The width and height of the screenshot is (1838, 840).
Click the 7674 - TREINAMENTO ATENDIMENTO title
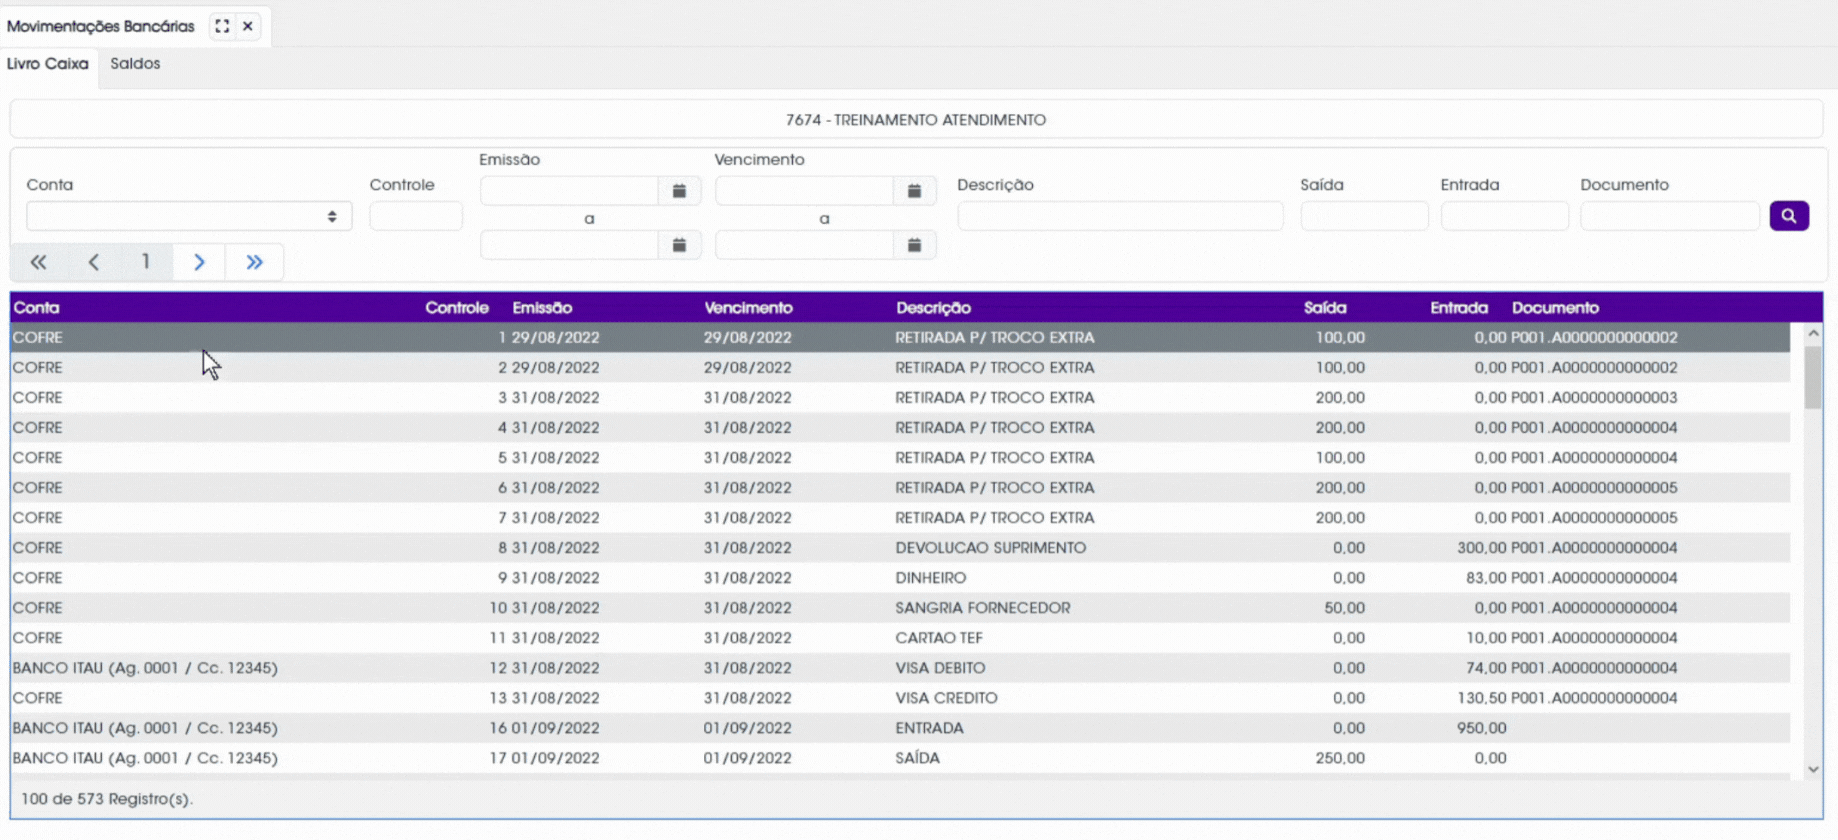(916, 120)
